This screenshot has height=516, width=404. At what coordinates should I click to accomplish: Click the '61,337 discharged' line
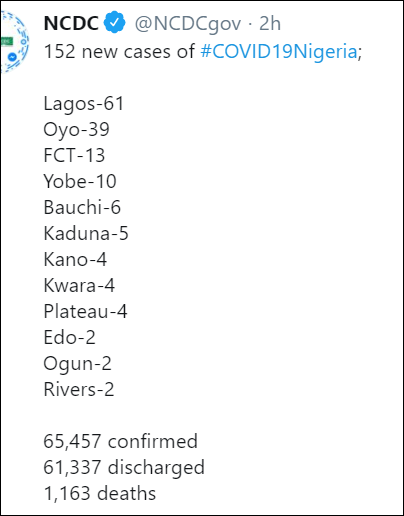tap(124, 468)
